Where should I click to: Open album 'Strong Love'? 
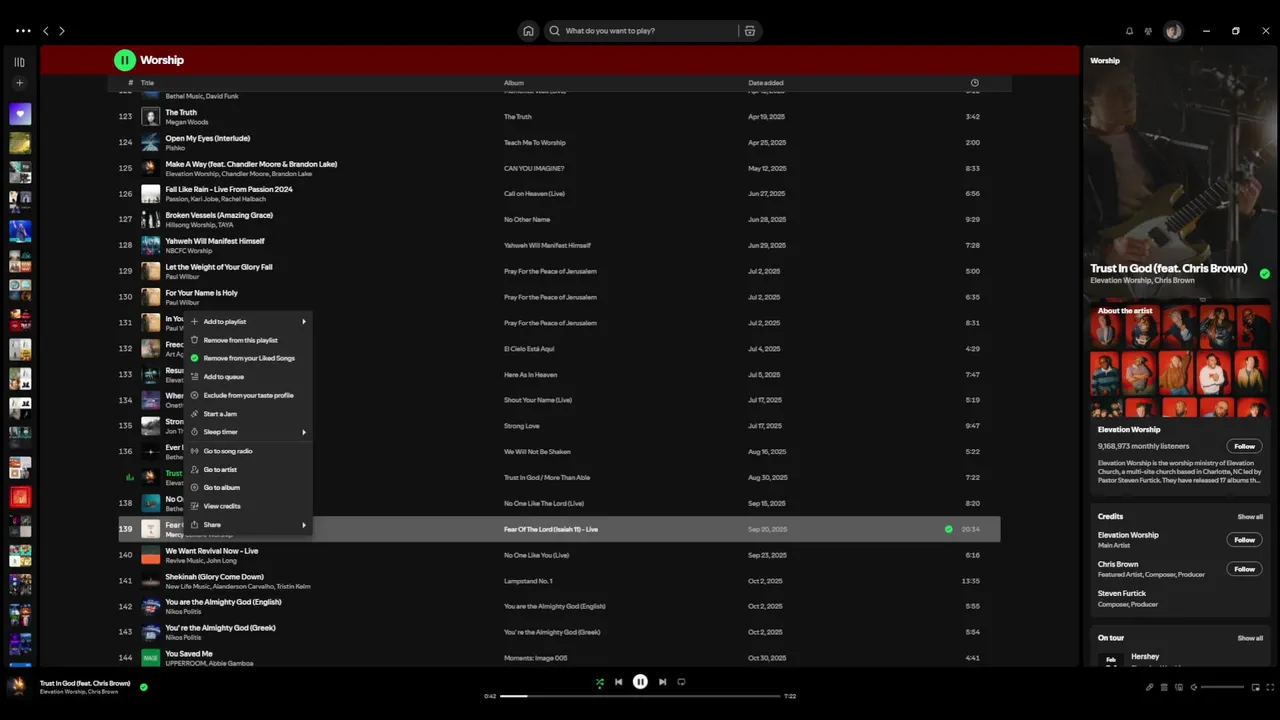[522, 426]
